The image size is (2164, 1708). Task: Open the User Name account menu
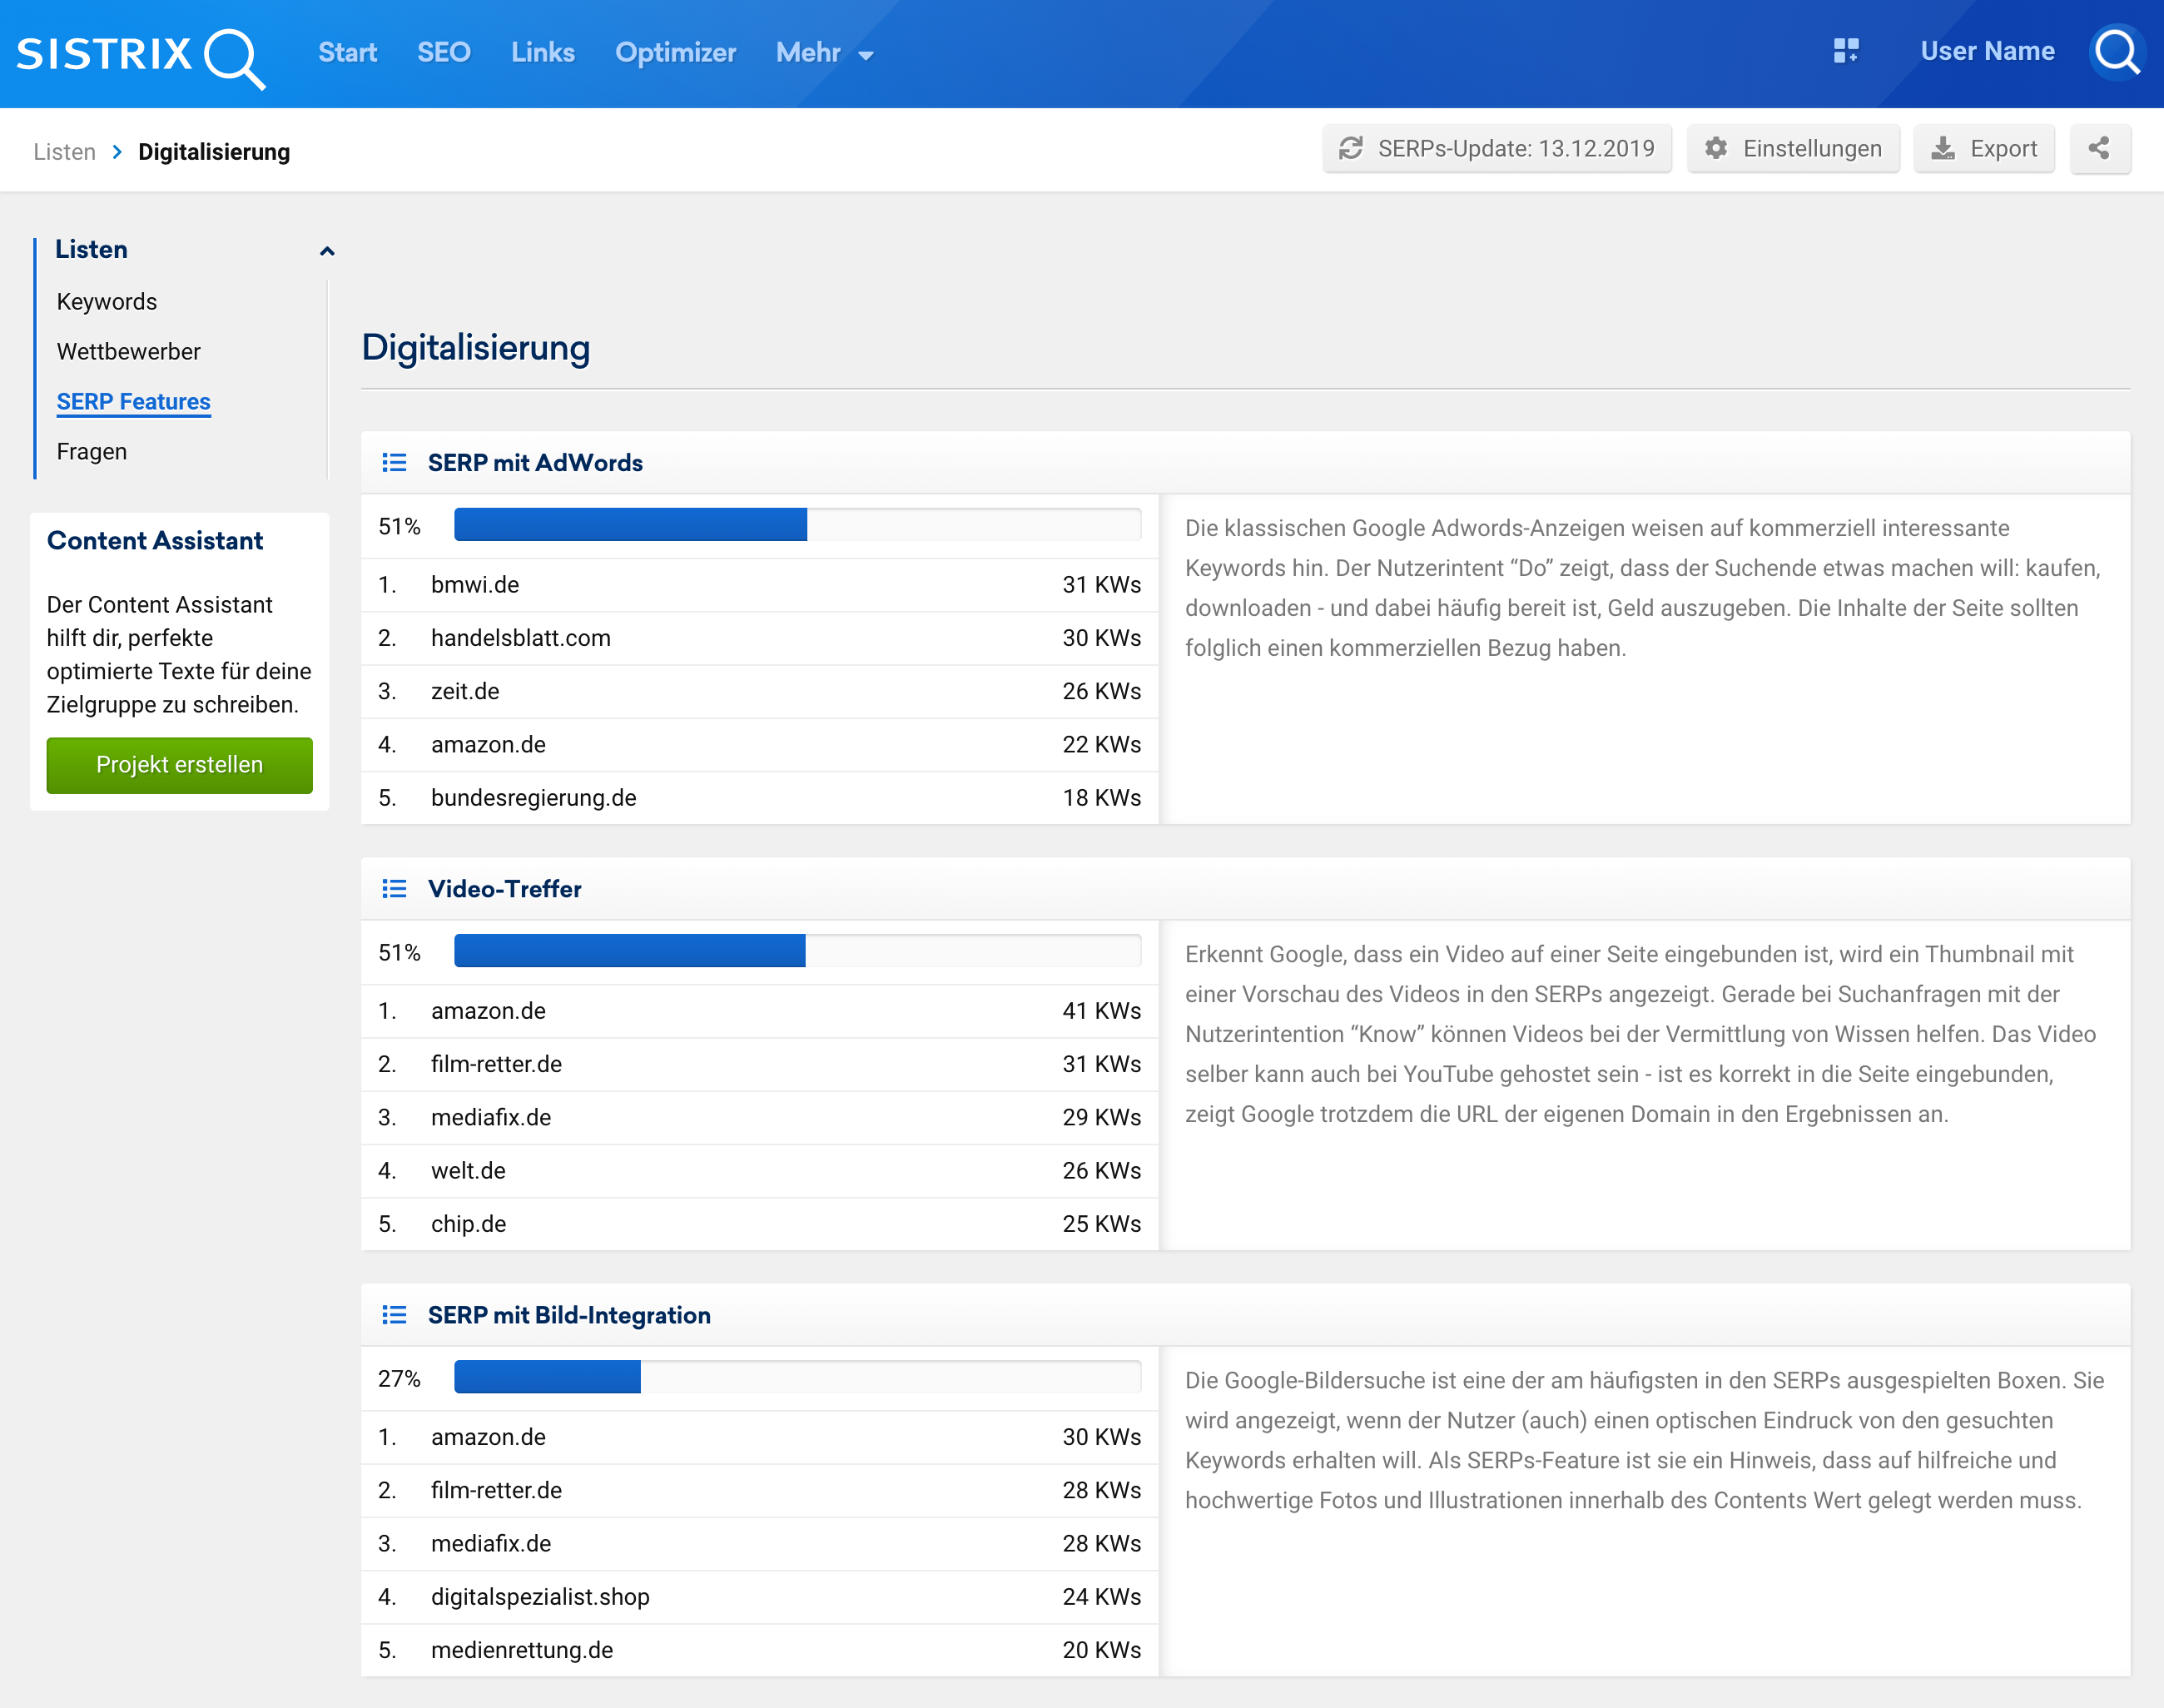point(1987,51)
